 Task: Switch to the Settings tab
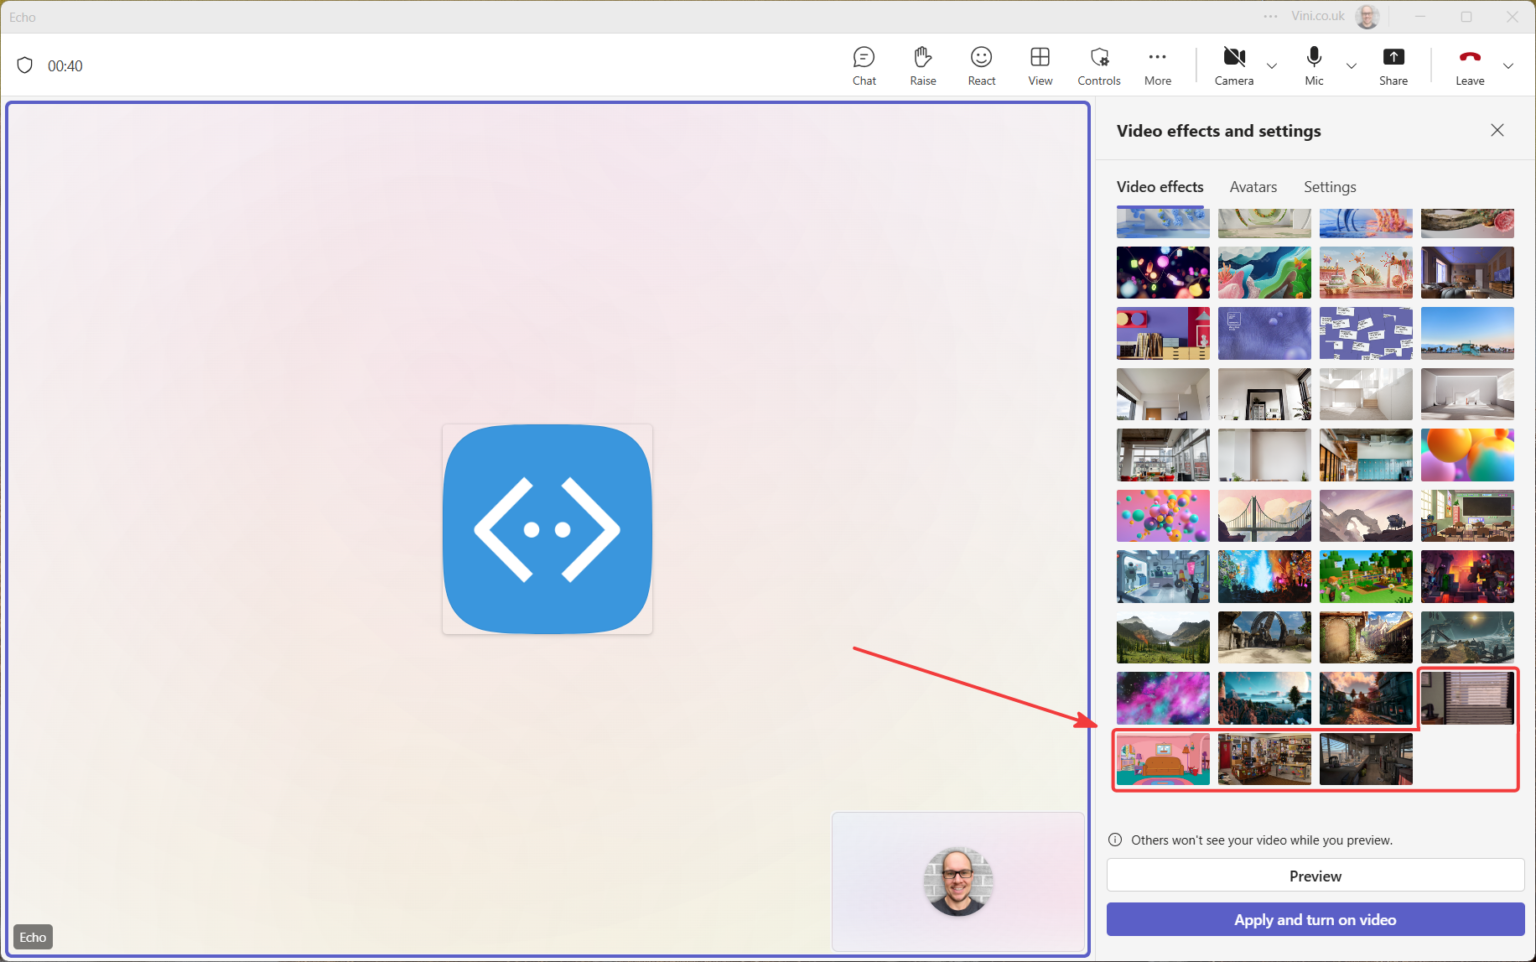tap(1330, 187)
